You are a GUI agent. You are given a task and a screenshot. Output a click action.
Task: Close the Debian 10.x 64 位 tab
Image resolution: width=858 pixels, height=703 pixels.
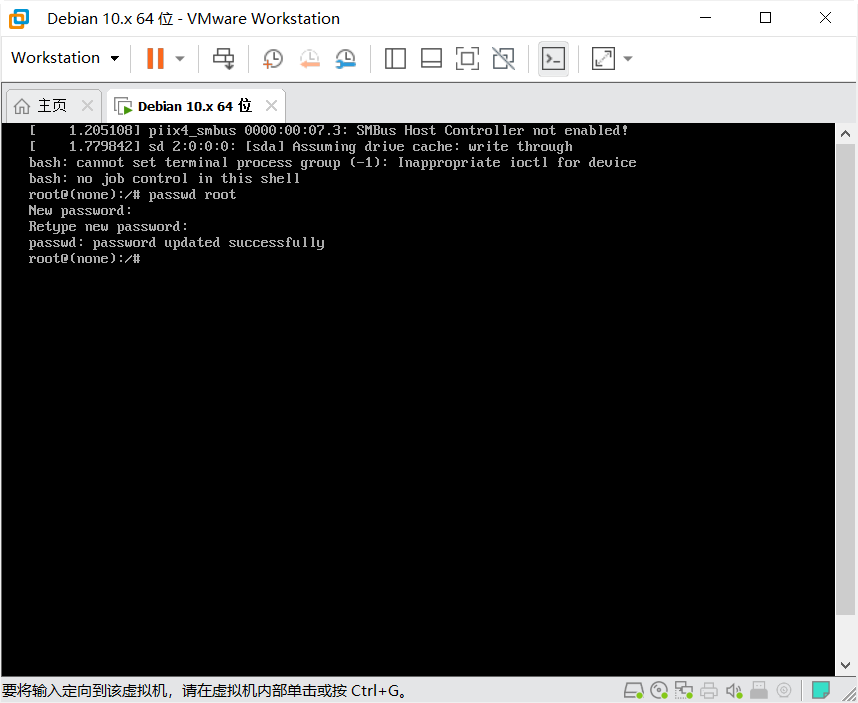[271, 106]
